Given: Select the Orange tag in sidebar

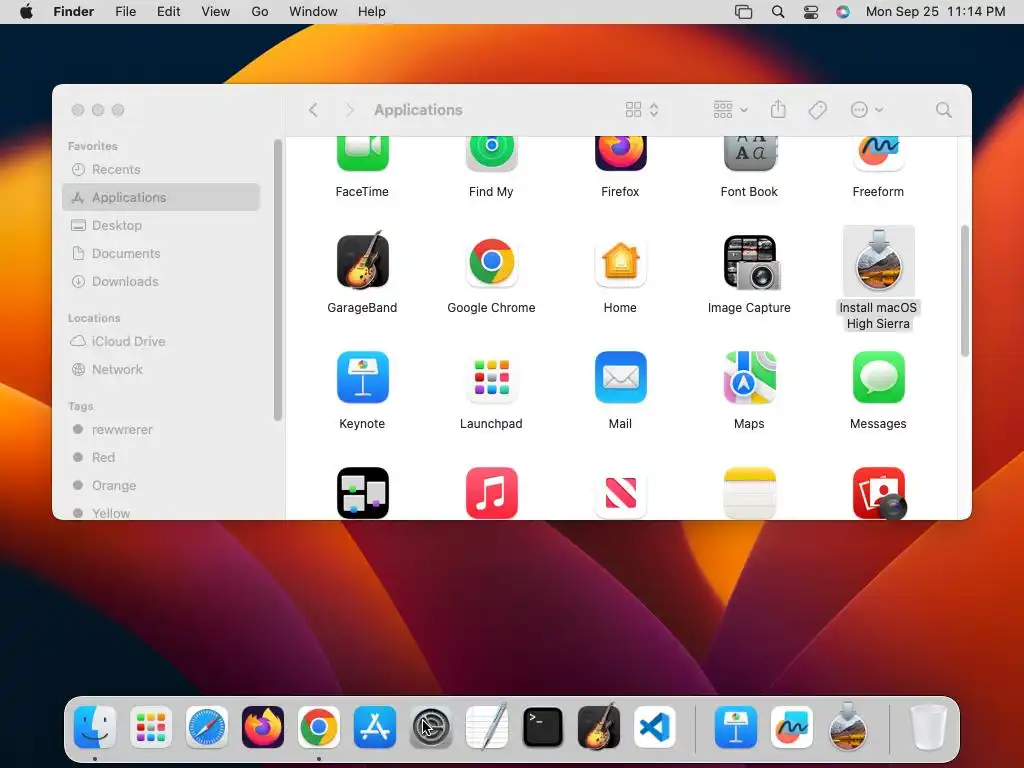Looking at the screenshot, I should point(161,485).
